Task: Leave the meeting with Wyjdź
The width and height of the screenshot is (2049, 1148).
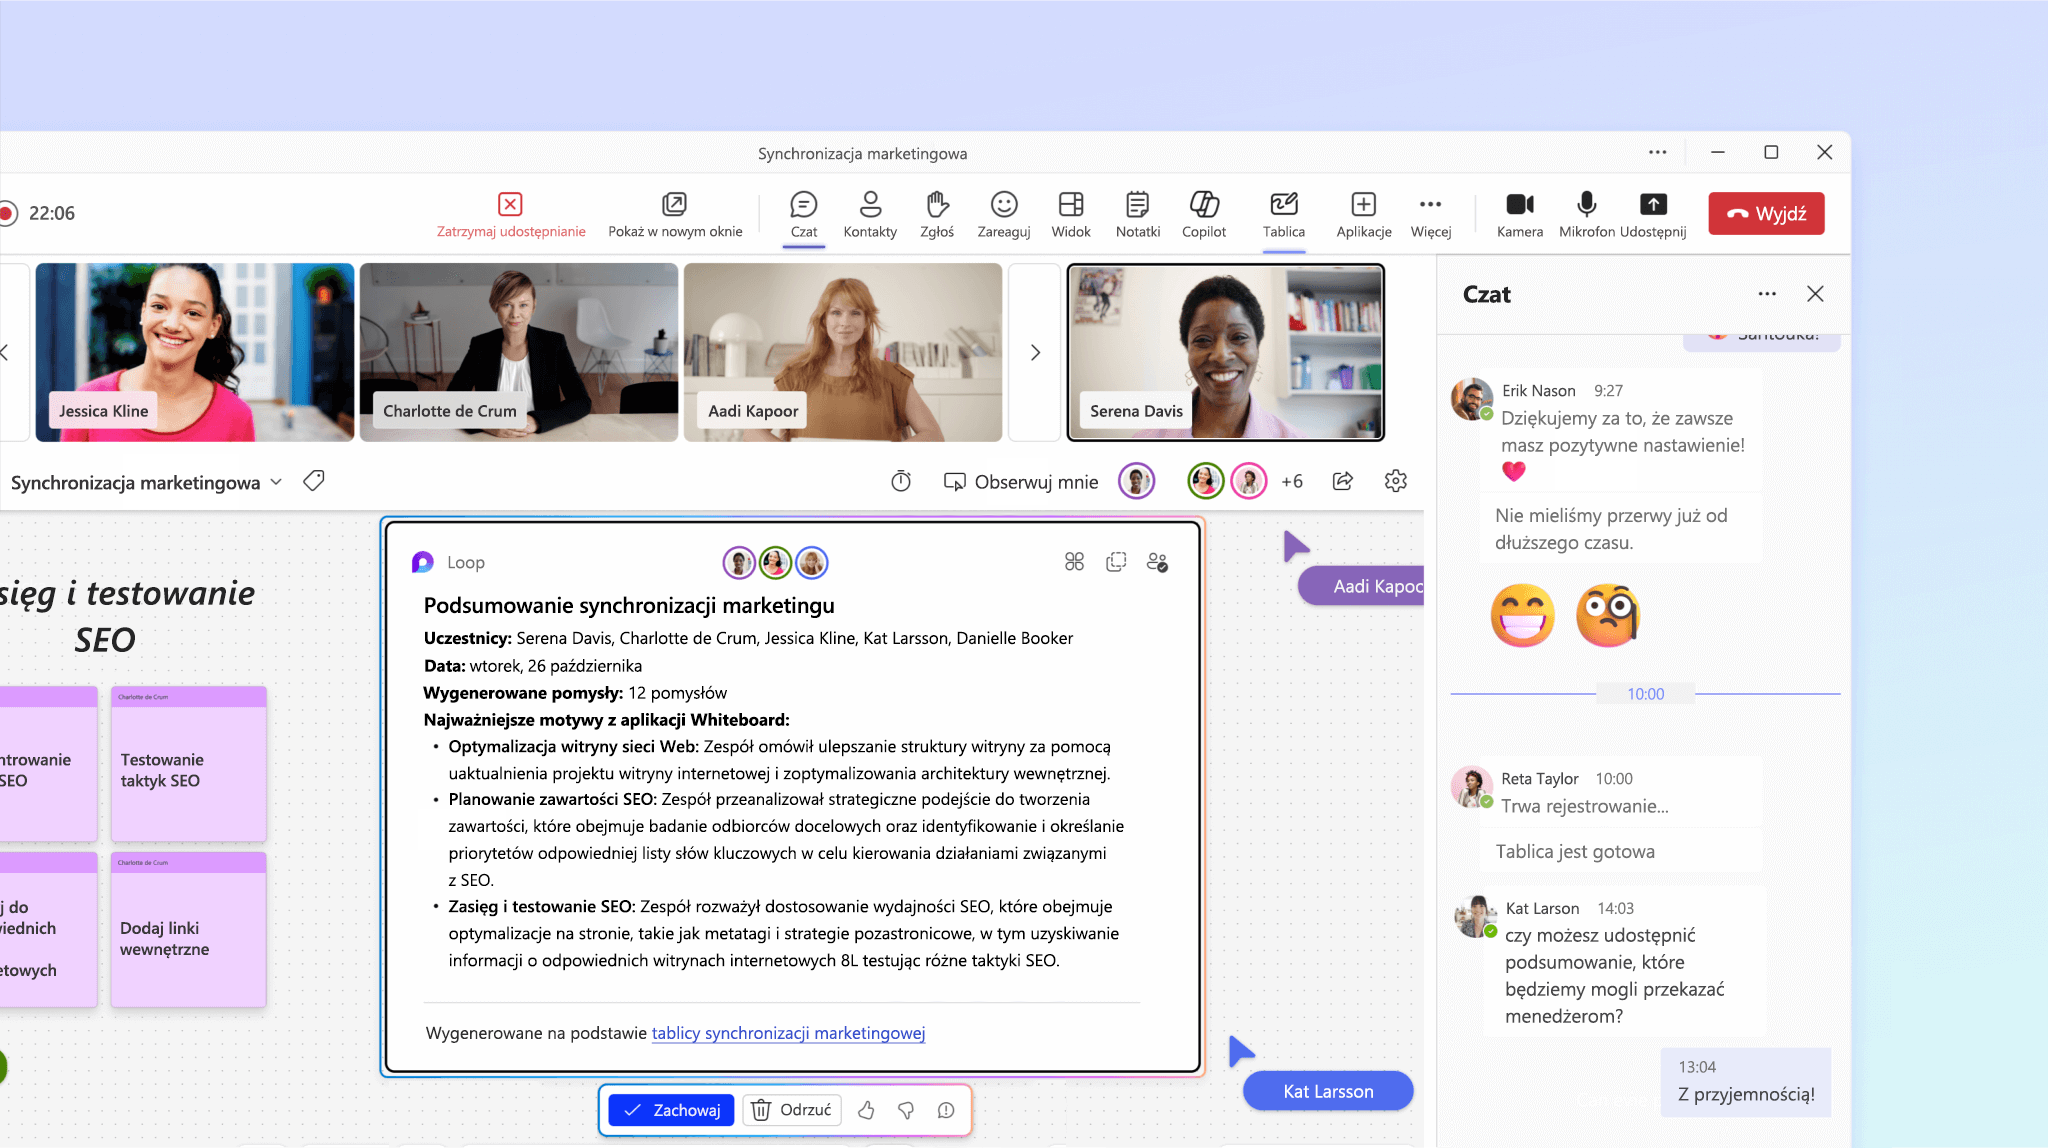Action: (x=1767, y=213)
